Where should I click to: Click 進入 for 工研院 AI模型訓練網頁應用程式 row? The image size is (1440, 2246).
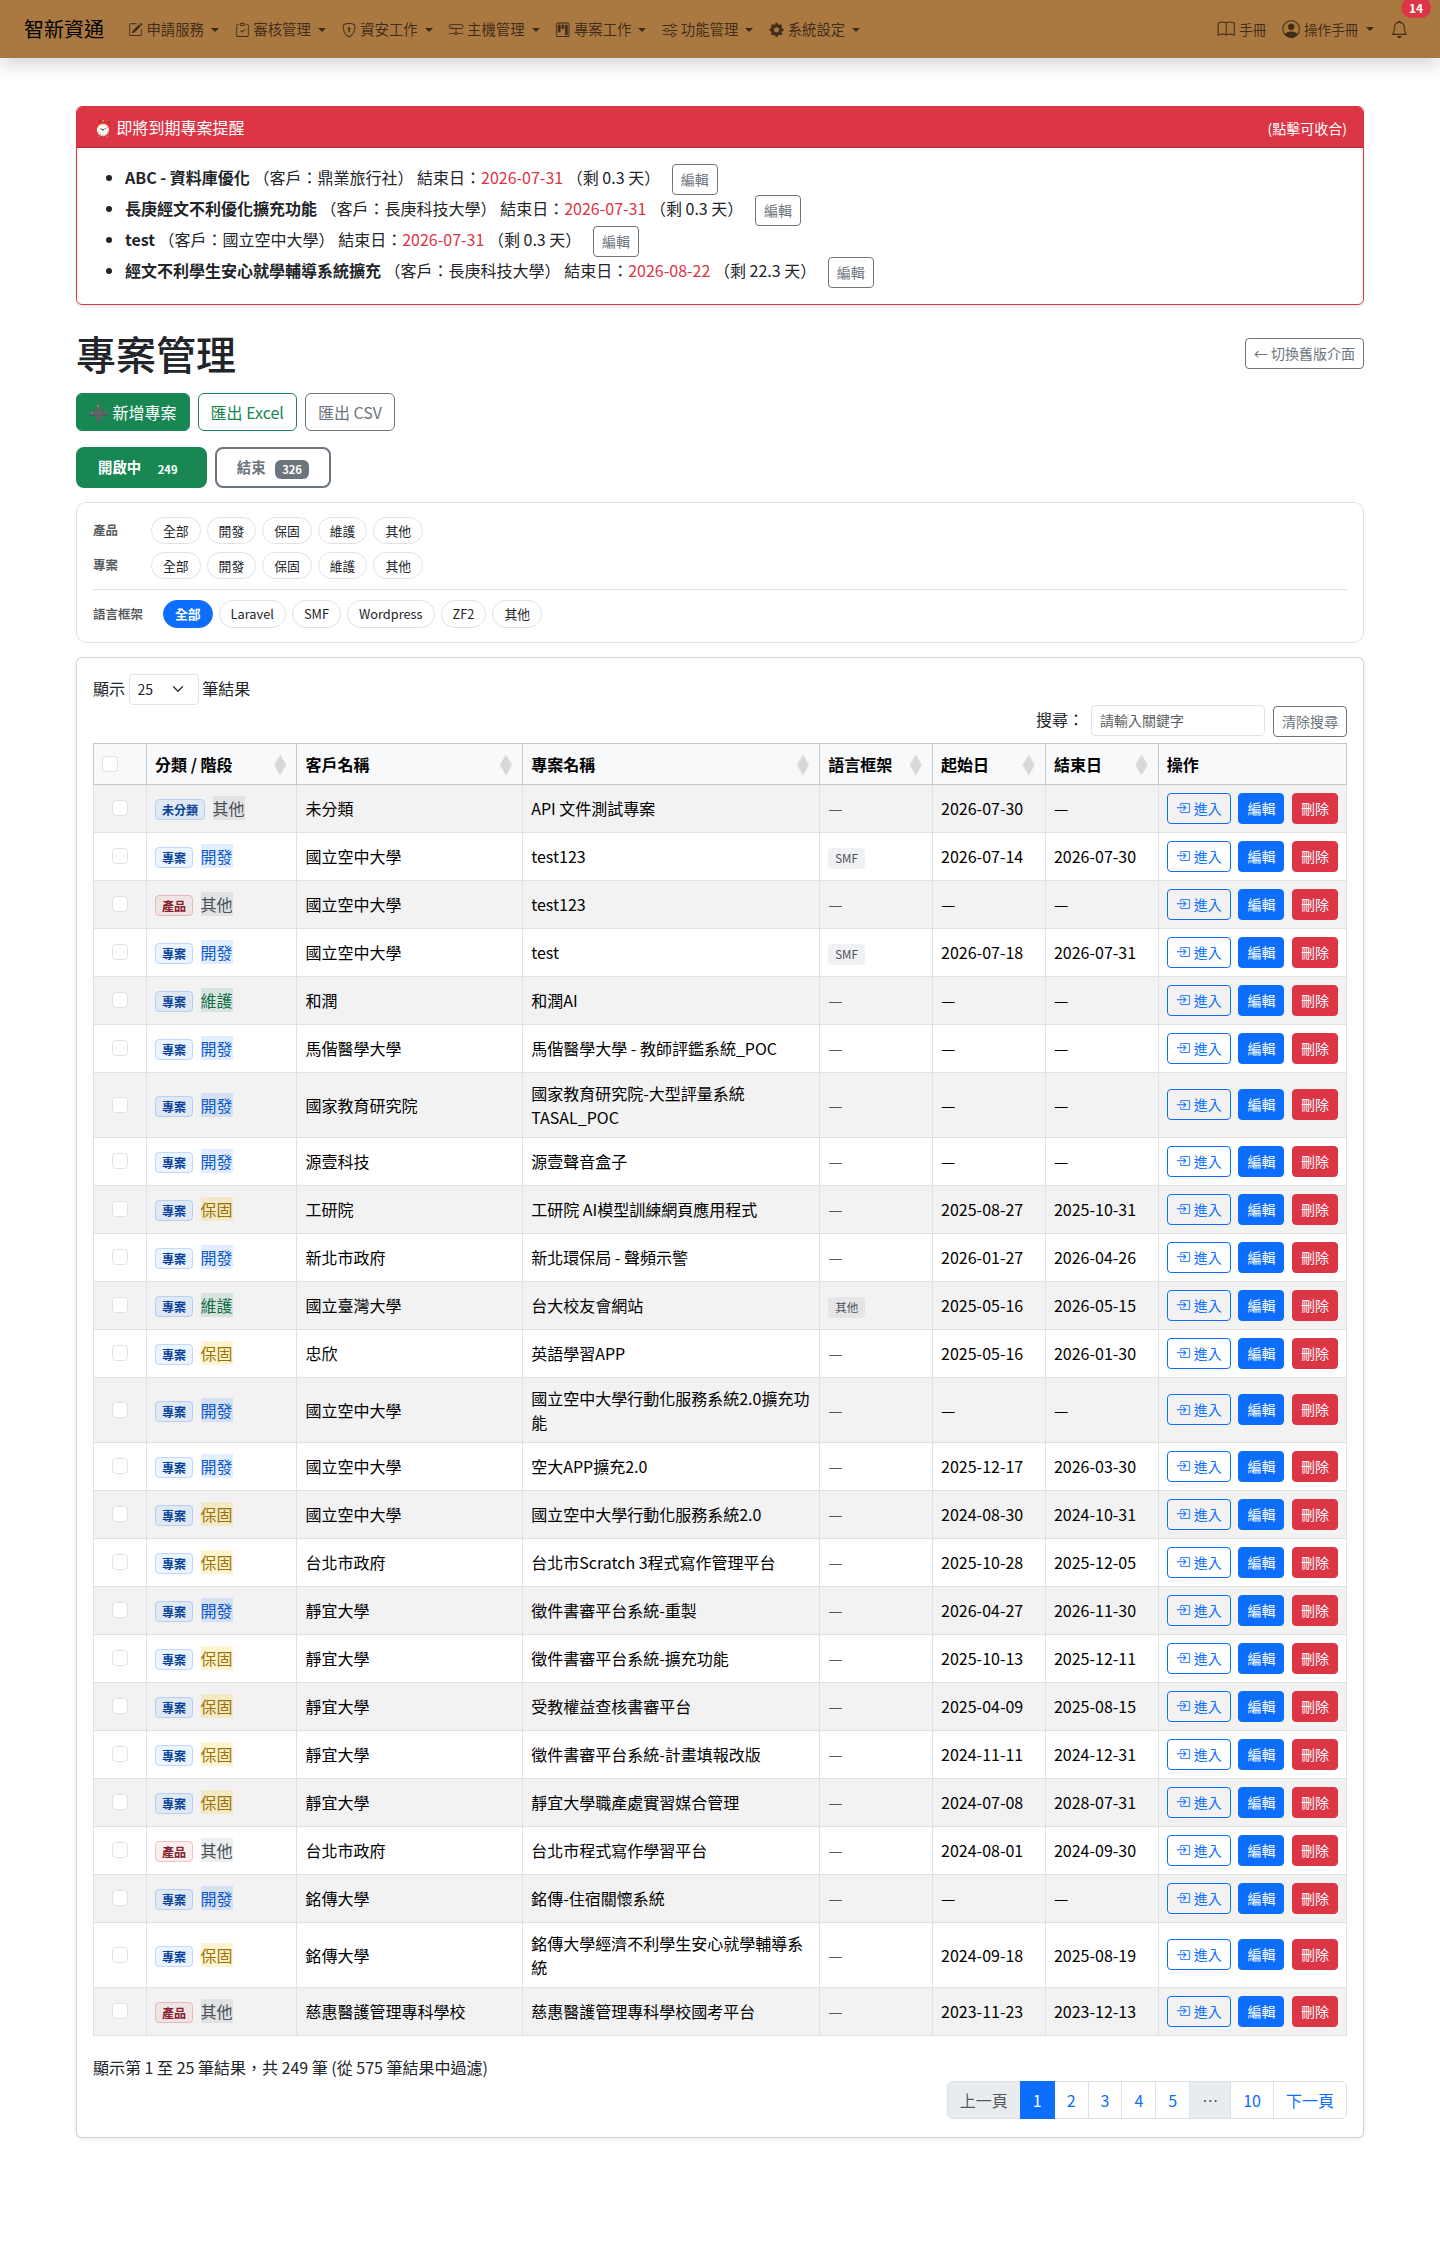point(1198,1210)
